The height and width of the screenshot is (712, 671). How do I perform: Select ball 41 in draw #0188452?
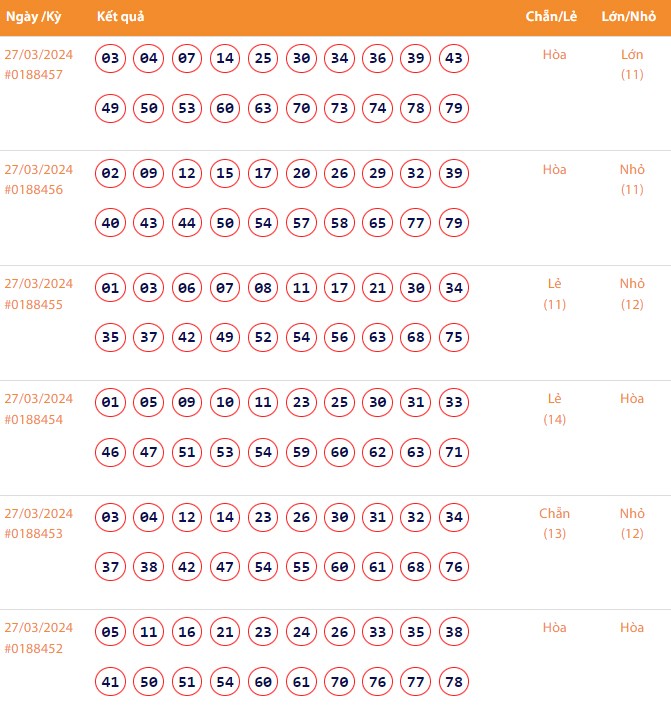111,681
